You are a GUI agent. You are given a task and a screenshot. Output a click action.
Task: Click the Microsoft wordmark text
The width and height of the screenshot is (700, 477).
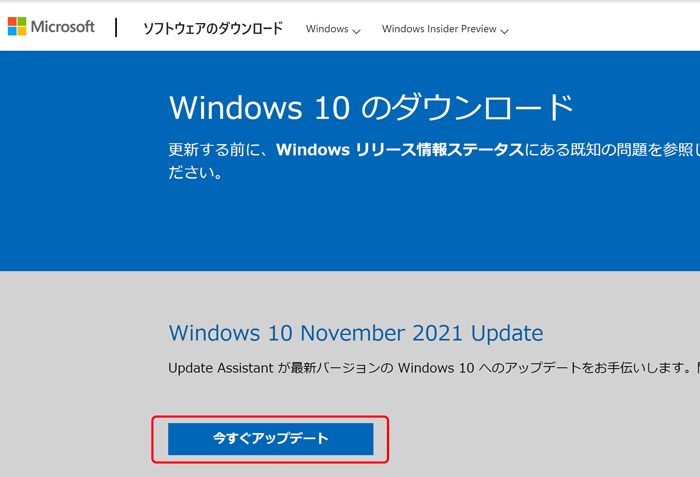[x=62, y=27]
